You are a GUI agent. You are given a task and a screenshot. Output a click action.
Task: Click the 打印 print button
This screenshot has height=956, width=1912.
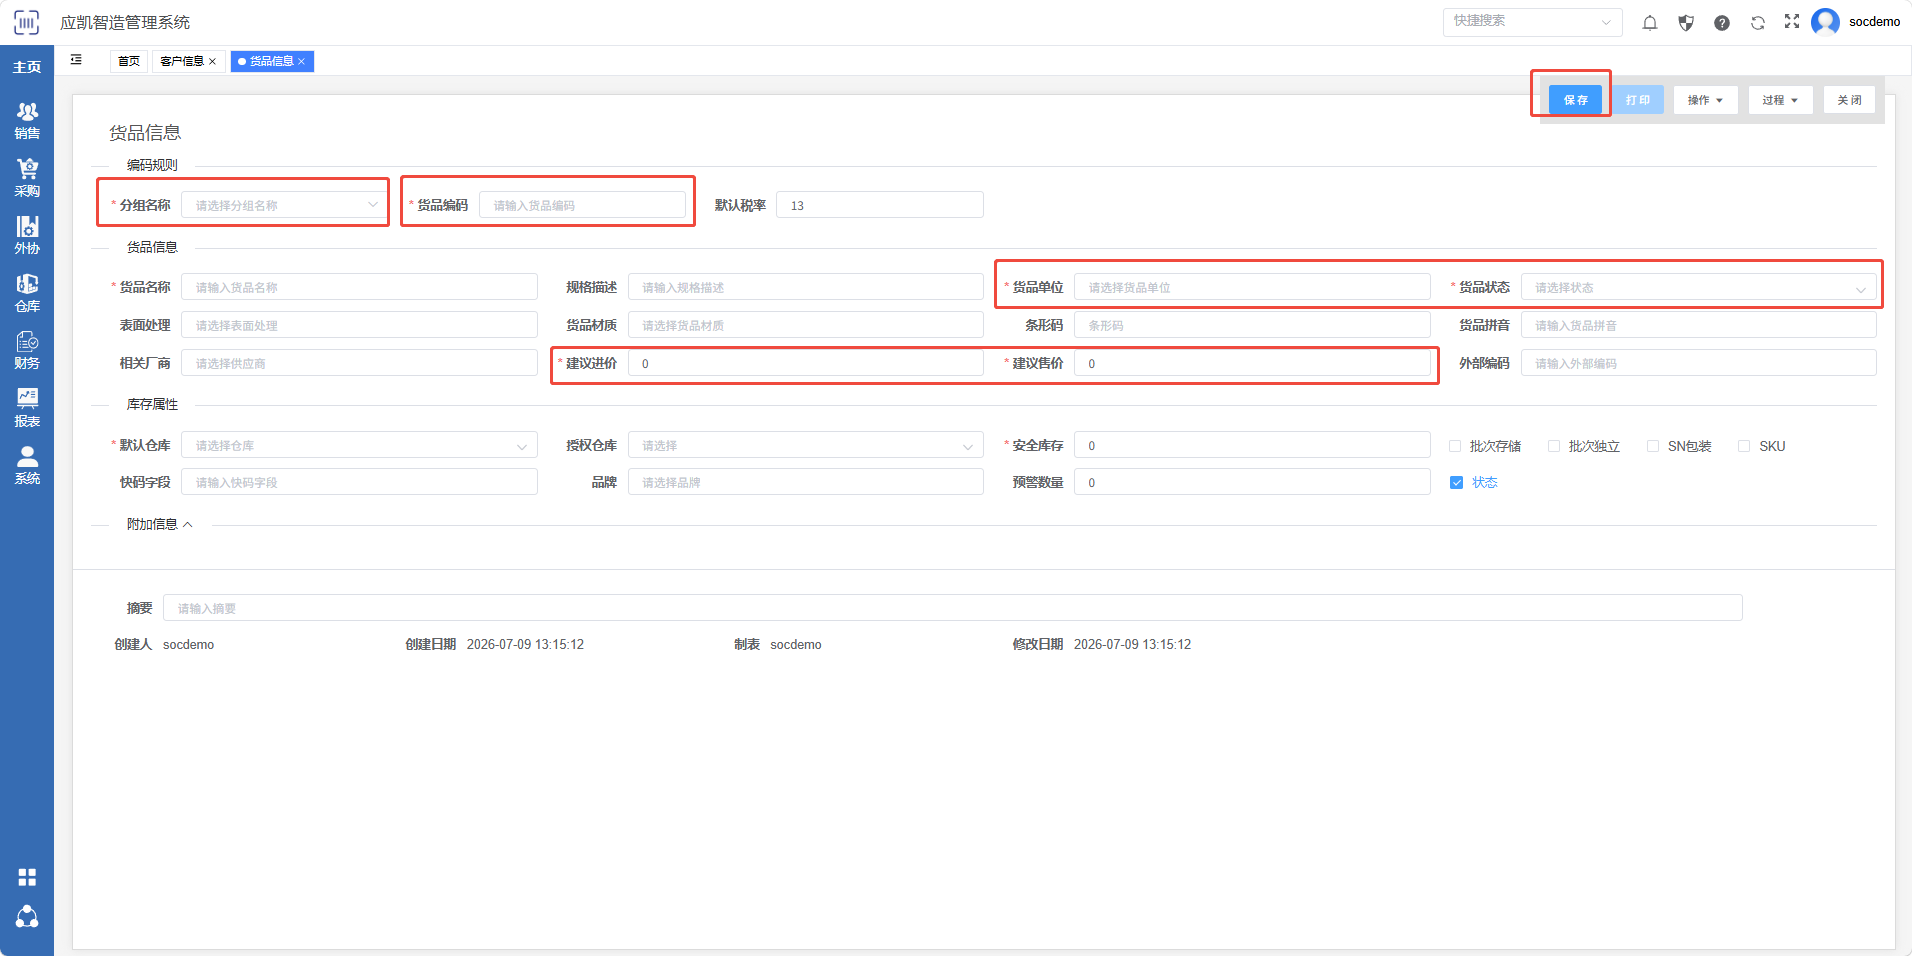[x=1638, y=100]
